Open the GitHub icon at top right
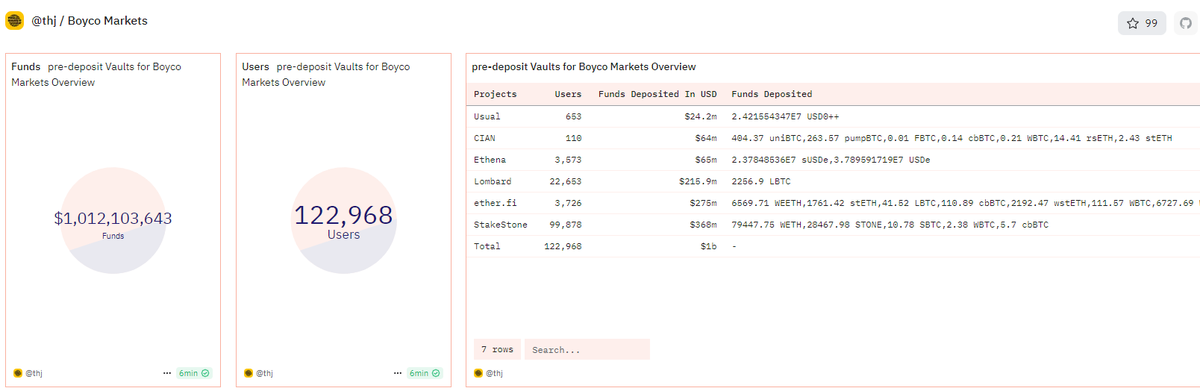Viewport: 1200px width, 391px height. 1187,22
